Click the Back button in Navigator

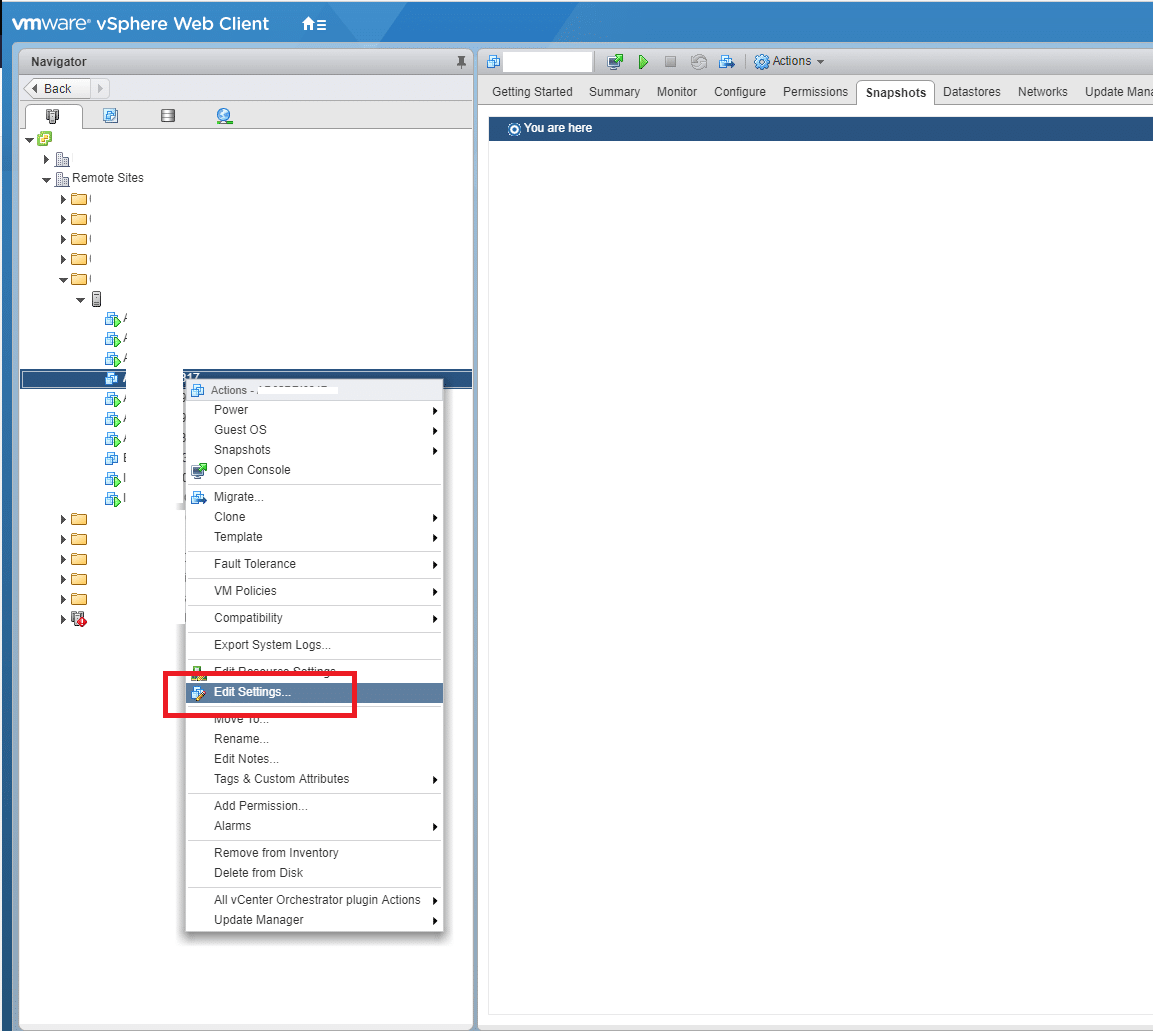pos(57,88)
